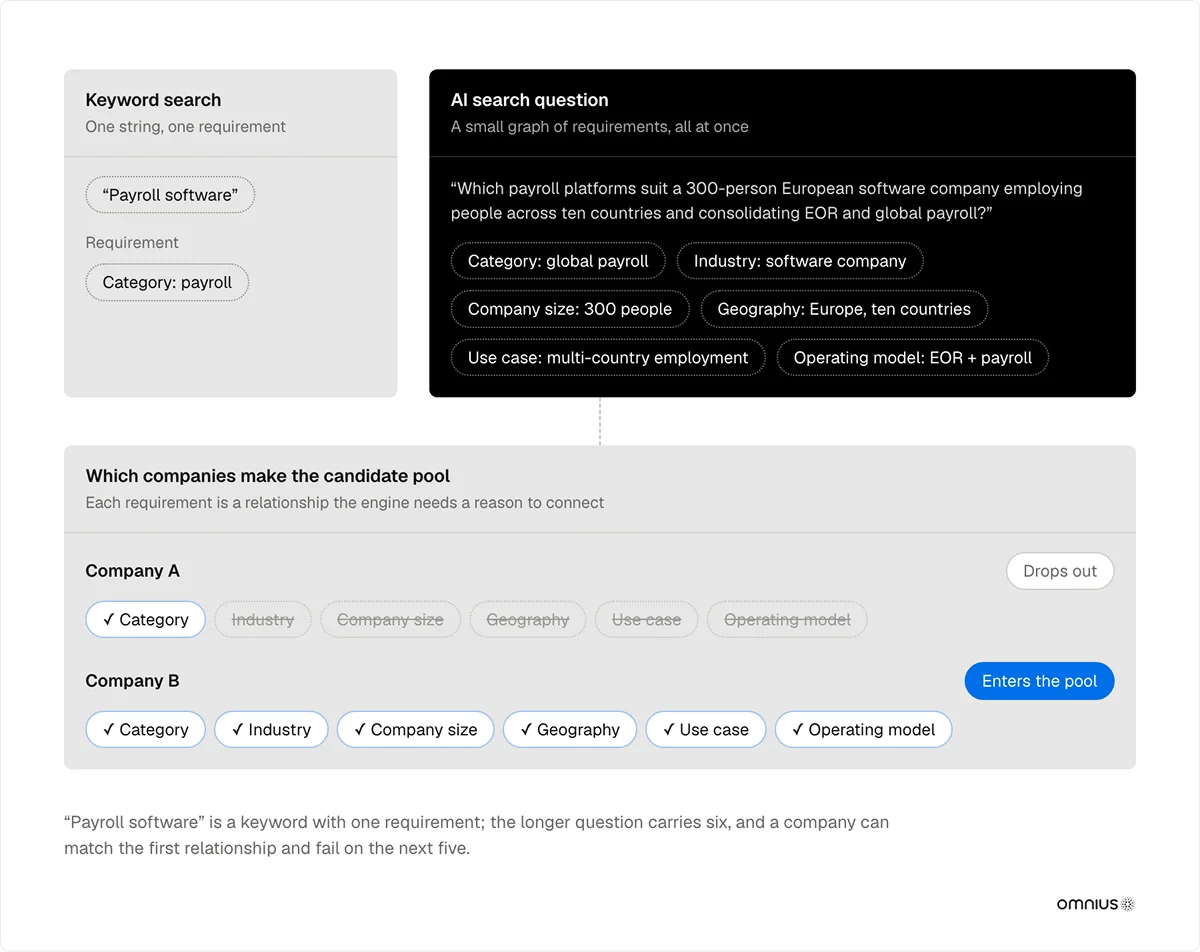
Task: Select Geography: Europe, ten countries chip
Action: click(x=844, y=309)
